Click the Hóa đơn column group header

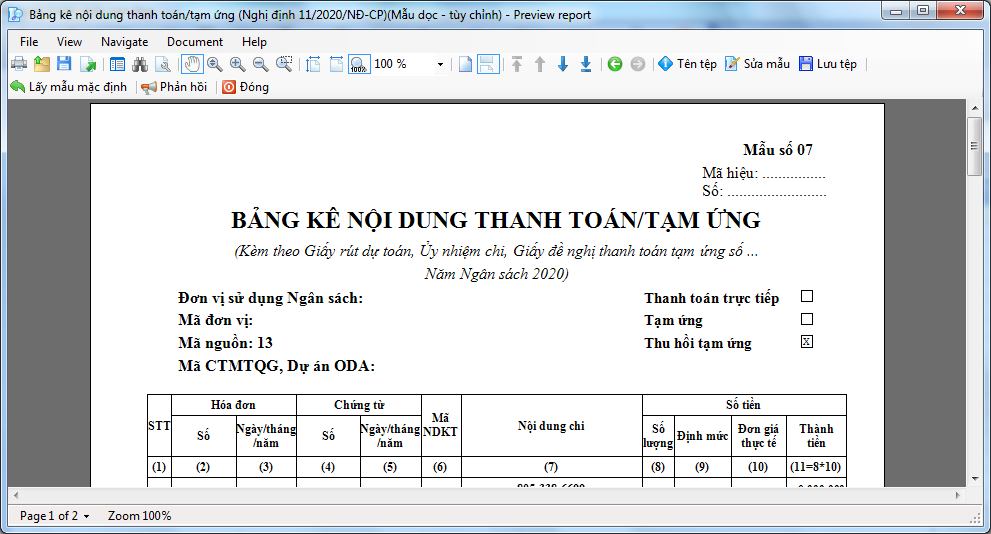pyautogui.click(x=233, y=405)
